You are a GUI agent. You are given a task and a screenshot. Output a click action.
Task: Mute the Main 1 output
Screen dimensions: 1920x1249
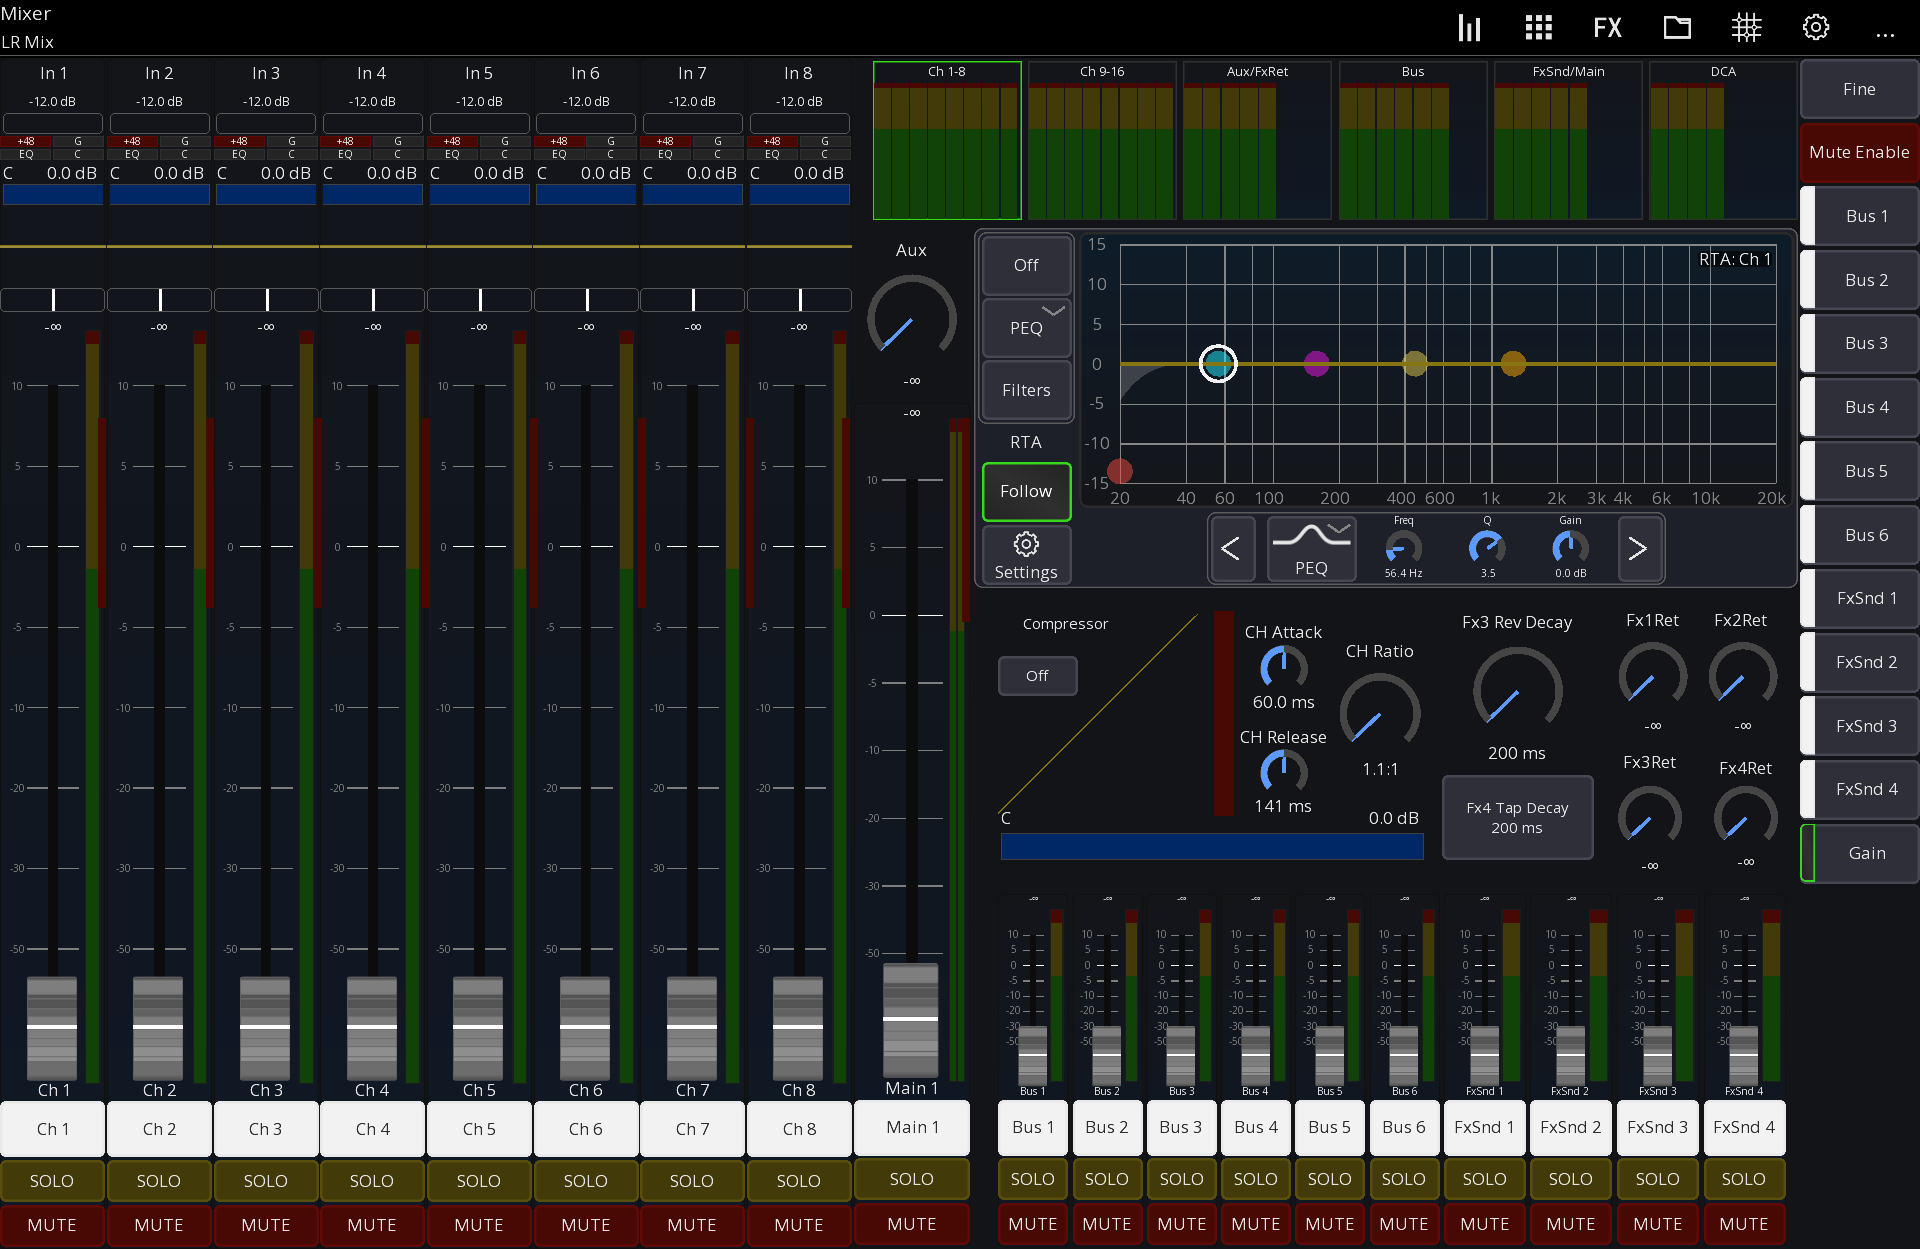[x=912, y=1224]
